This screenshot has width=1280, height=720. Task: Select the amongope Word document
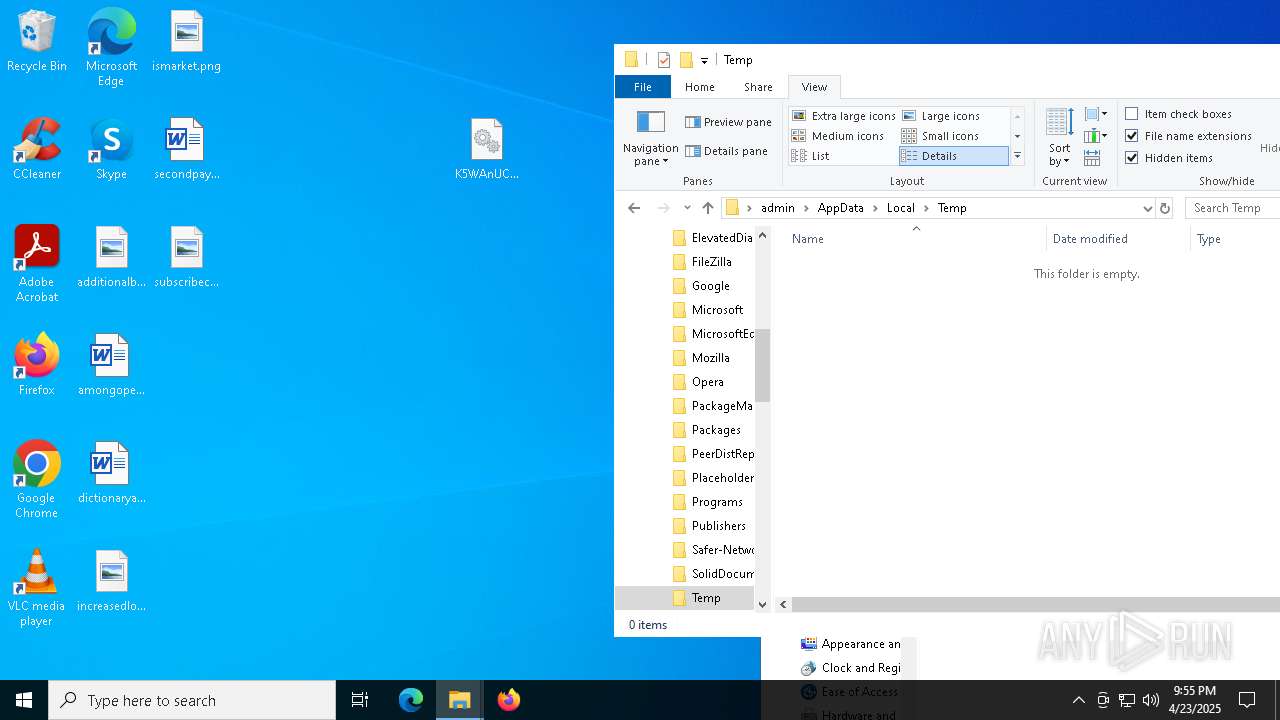point(111,366)
